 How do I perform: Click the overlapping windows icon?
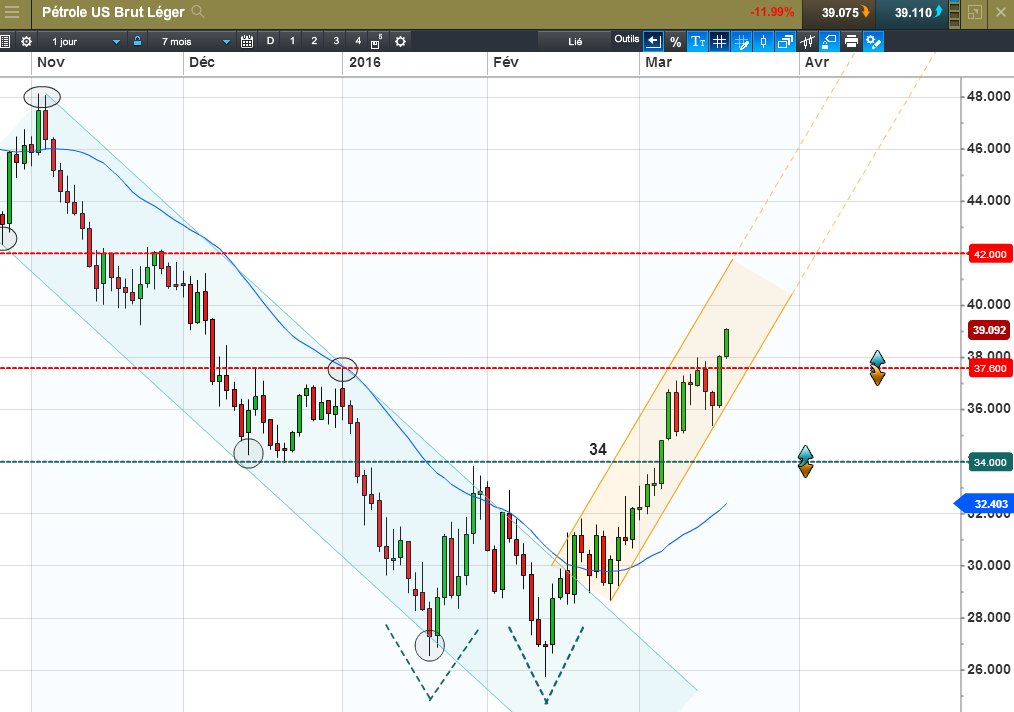(785, 41)
